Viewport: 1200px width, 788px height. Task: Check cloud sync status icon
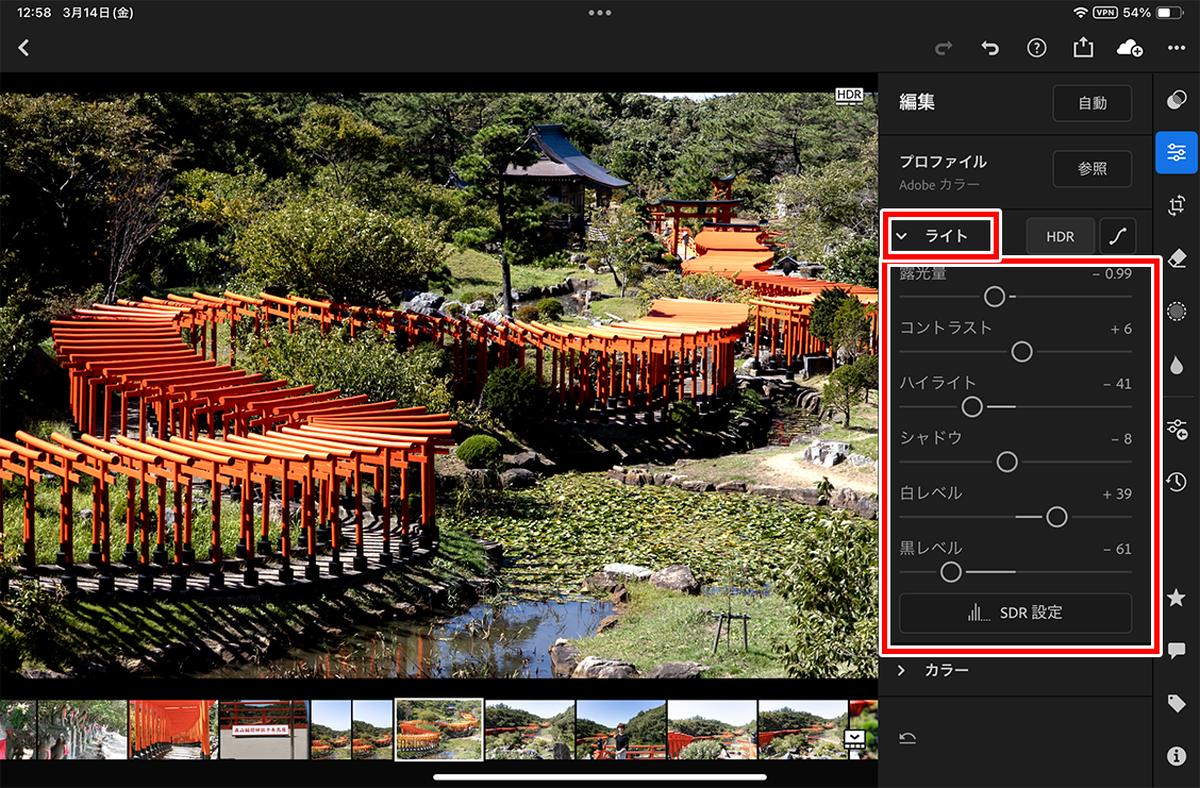click(1129, 48)
